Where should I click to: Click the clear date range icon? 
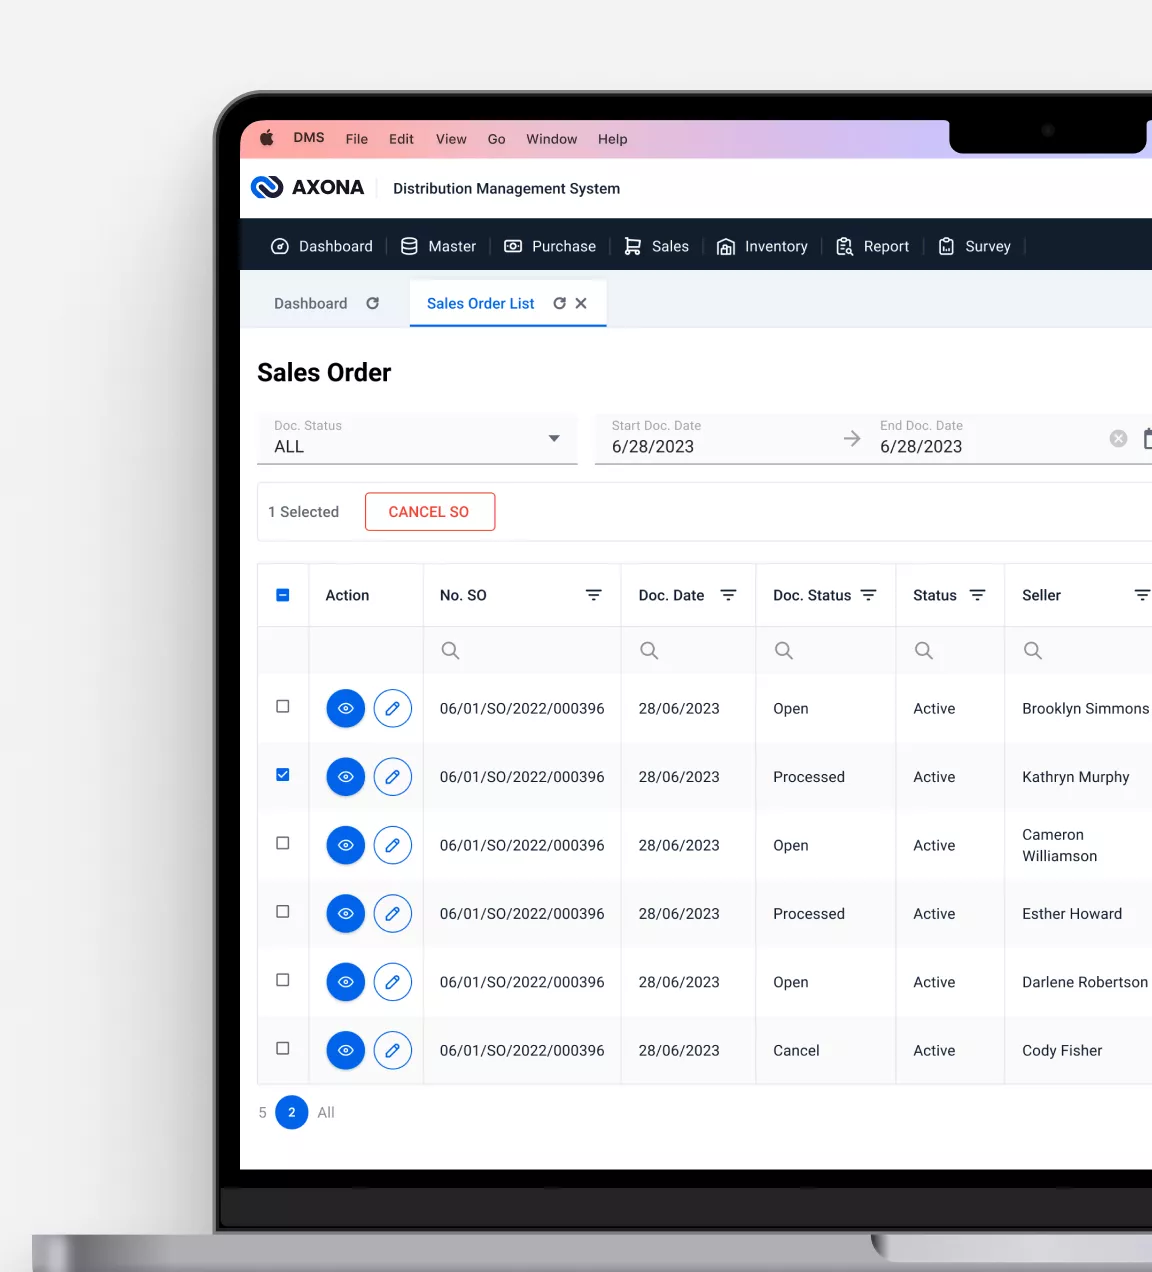pos(1118,438)
